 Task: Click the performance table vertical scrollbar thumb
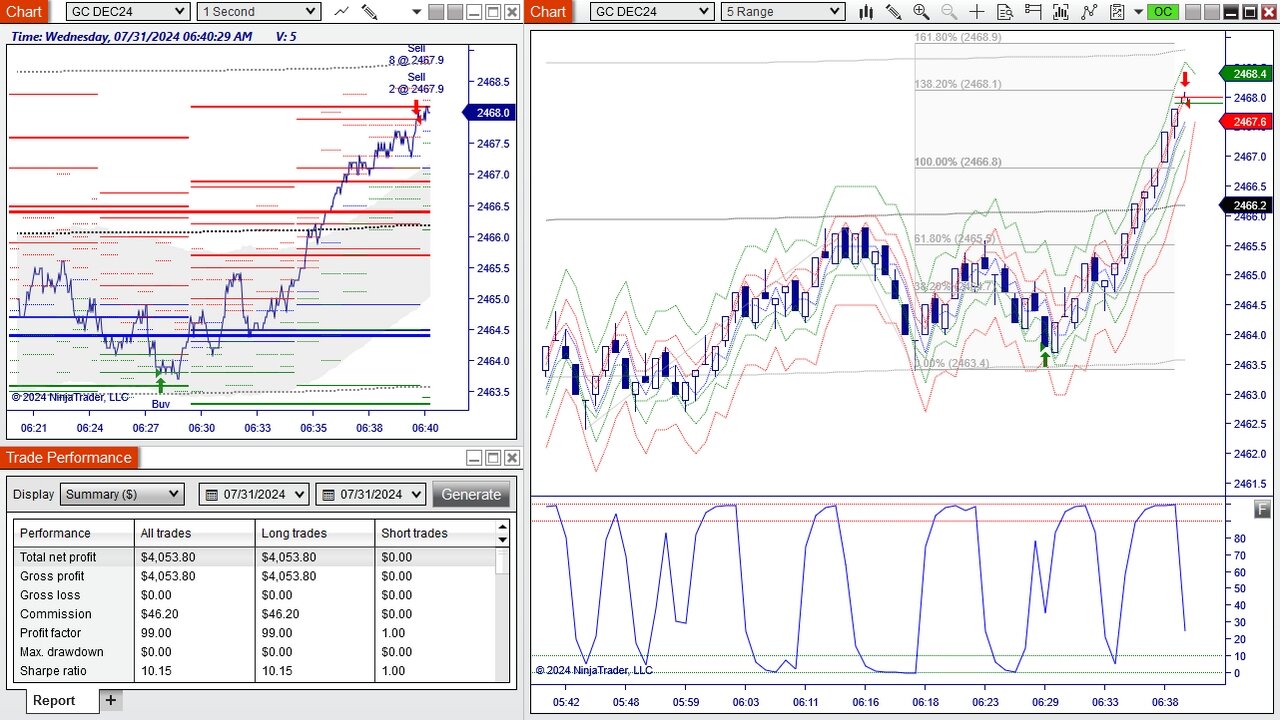[503, 561]
